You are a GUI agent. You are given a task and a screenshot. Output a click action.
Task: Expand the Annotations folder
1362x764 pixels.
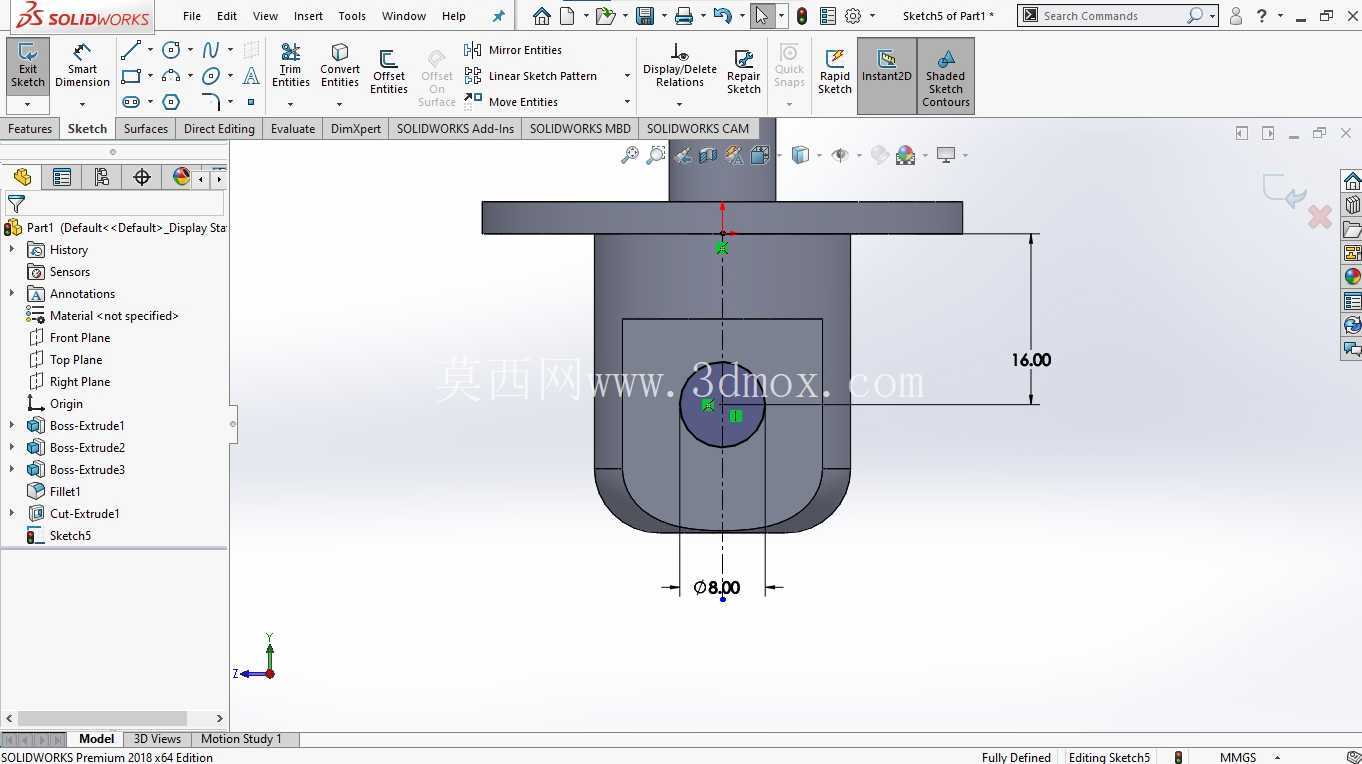[12, 294]
